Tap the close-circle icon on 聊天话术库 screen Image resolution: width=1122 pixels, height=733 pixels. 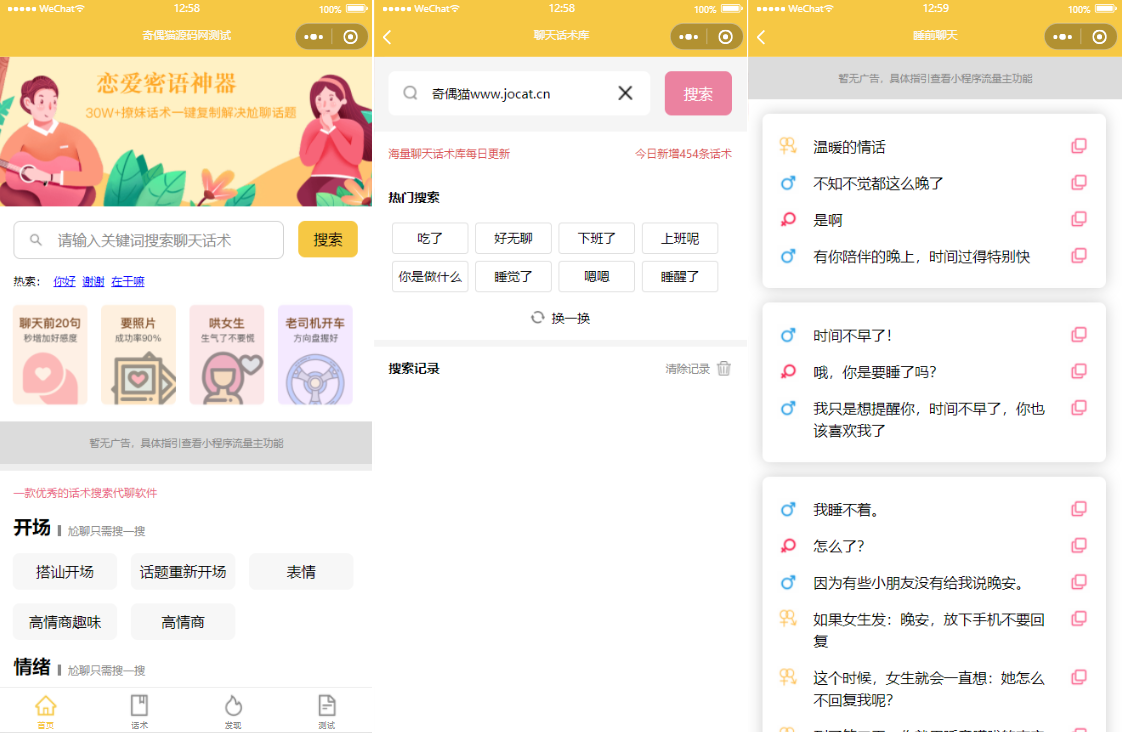pyautogui.click(x=726, y=37)
